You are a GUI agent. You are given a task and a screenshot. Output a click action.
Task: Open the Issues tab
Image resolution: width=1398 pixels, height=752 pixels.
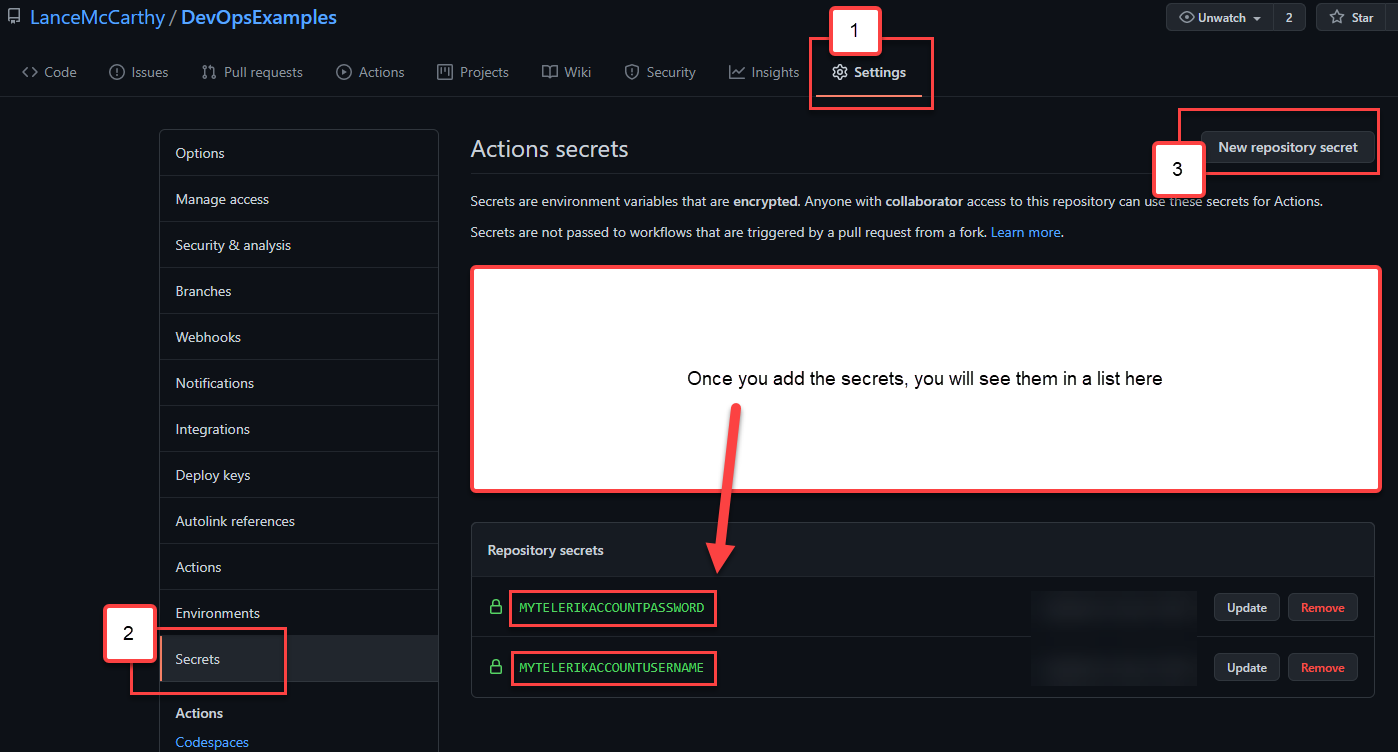139,72
